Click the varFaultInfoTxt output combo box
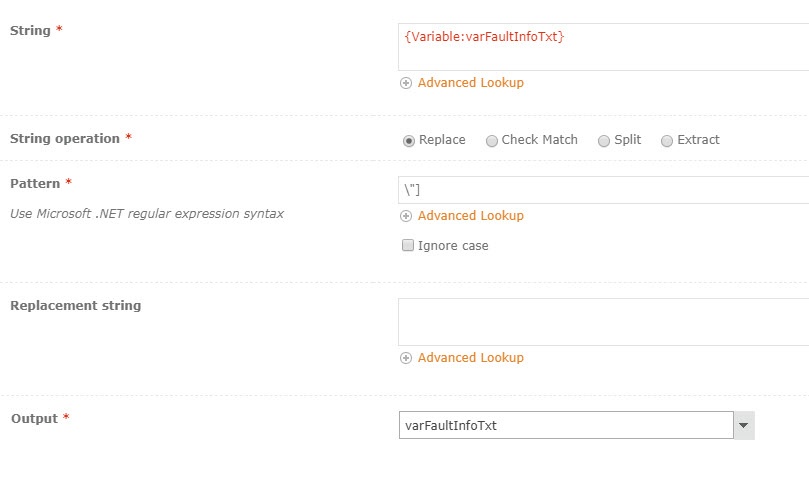The height and width of the screenshot is (489, 809). pos(566,426)
